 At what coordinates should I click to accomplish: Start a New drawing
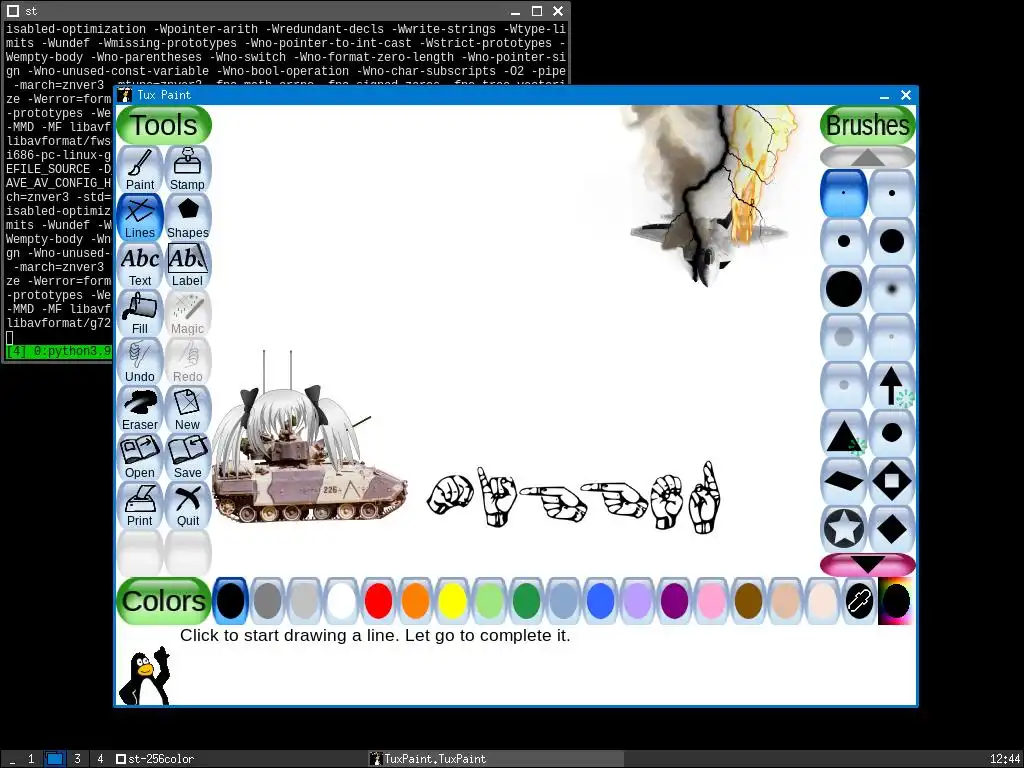click(187, 409)
